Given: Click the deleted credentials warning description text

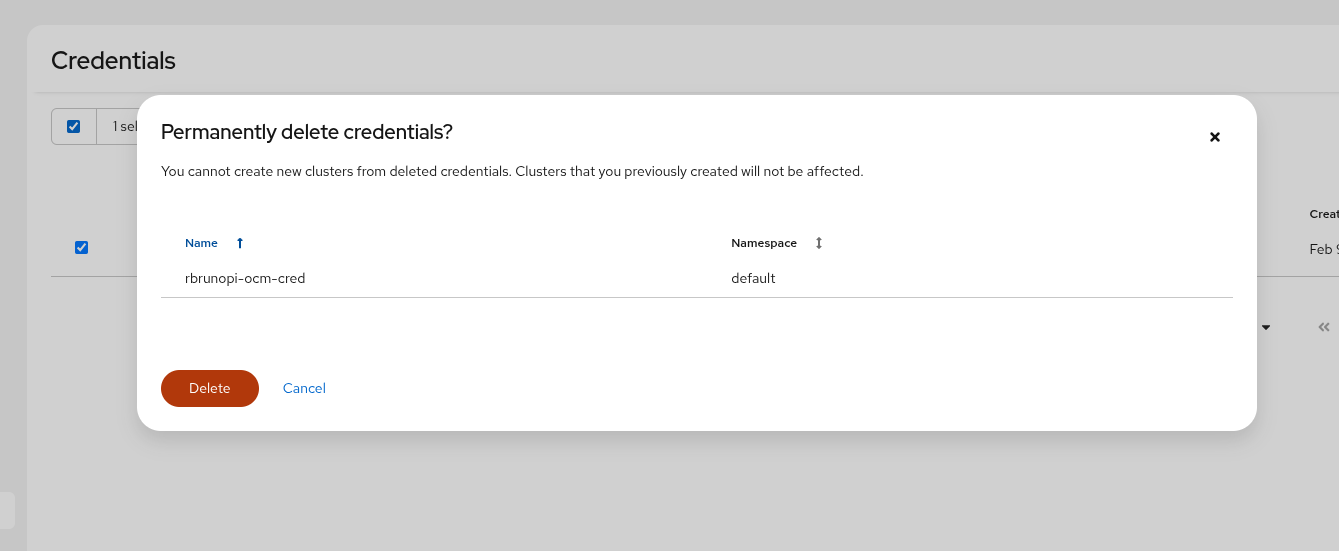Looking at the screenshot, I should 511,171.
